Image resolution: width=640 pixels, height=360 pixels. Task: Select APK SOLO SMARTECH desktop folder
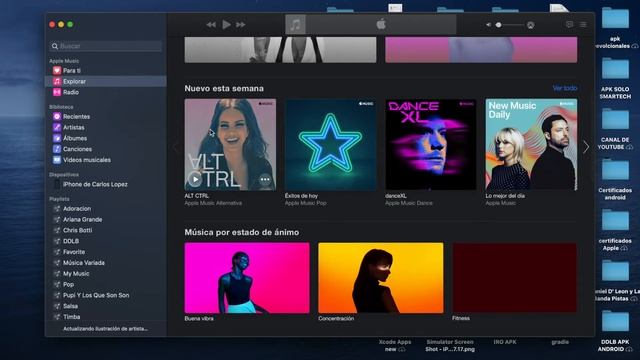pos(615,78)
